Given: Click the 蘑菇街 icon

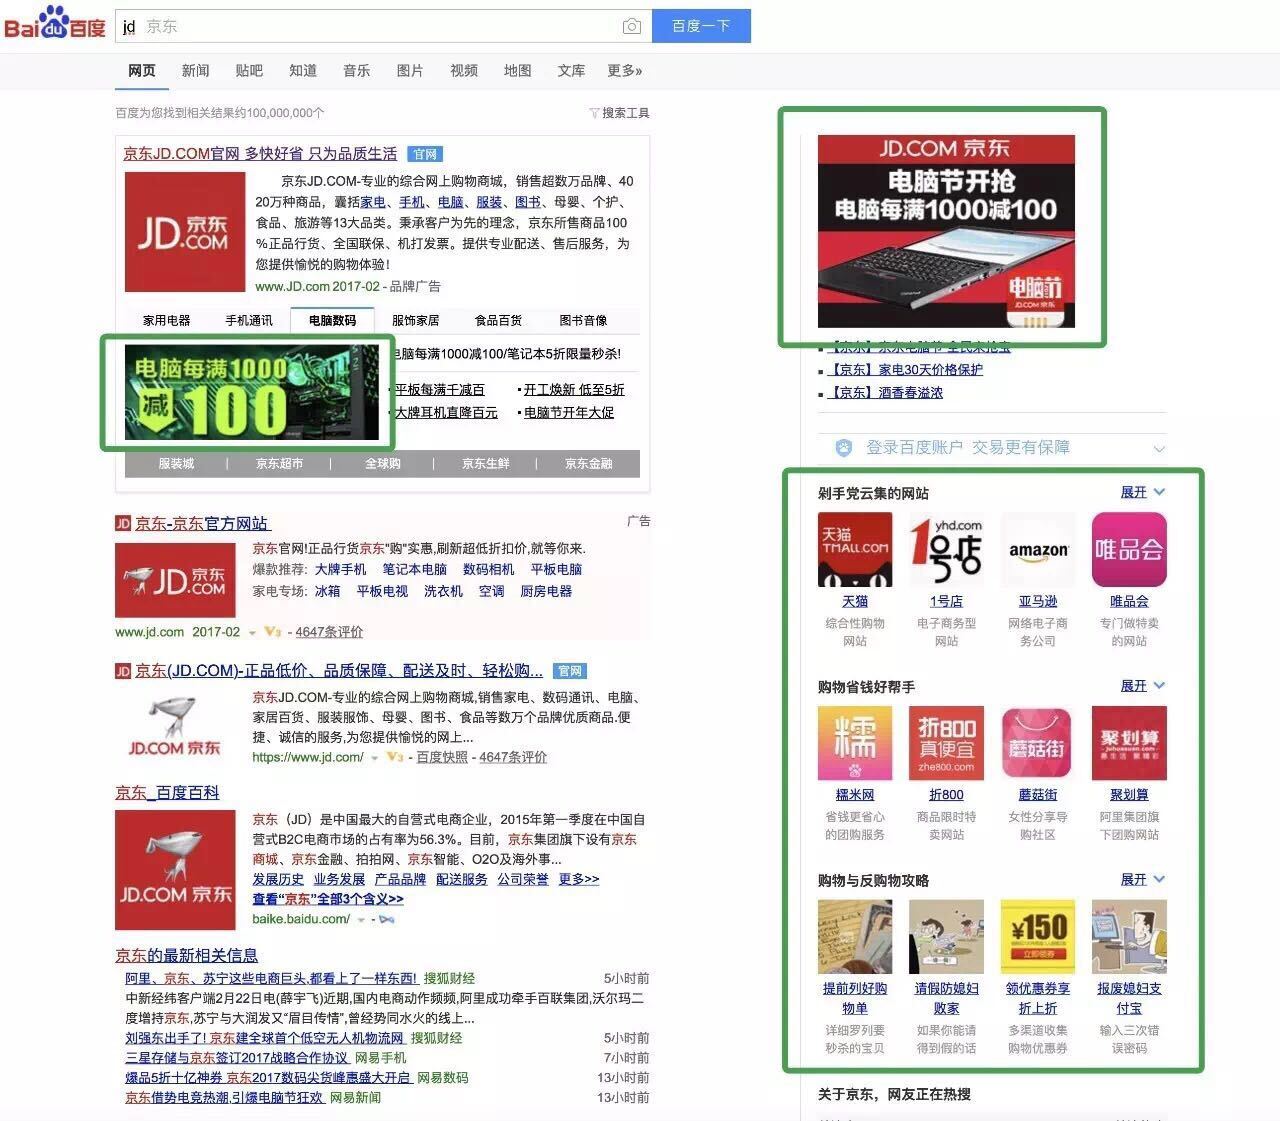Looking at the screenshot, I should pos(1038,743).
